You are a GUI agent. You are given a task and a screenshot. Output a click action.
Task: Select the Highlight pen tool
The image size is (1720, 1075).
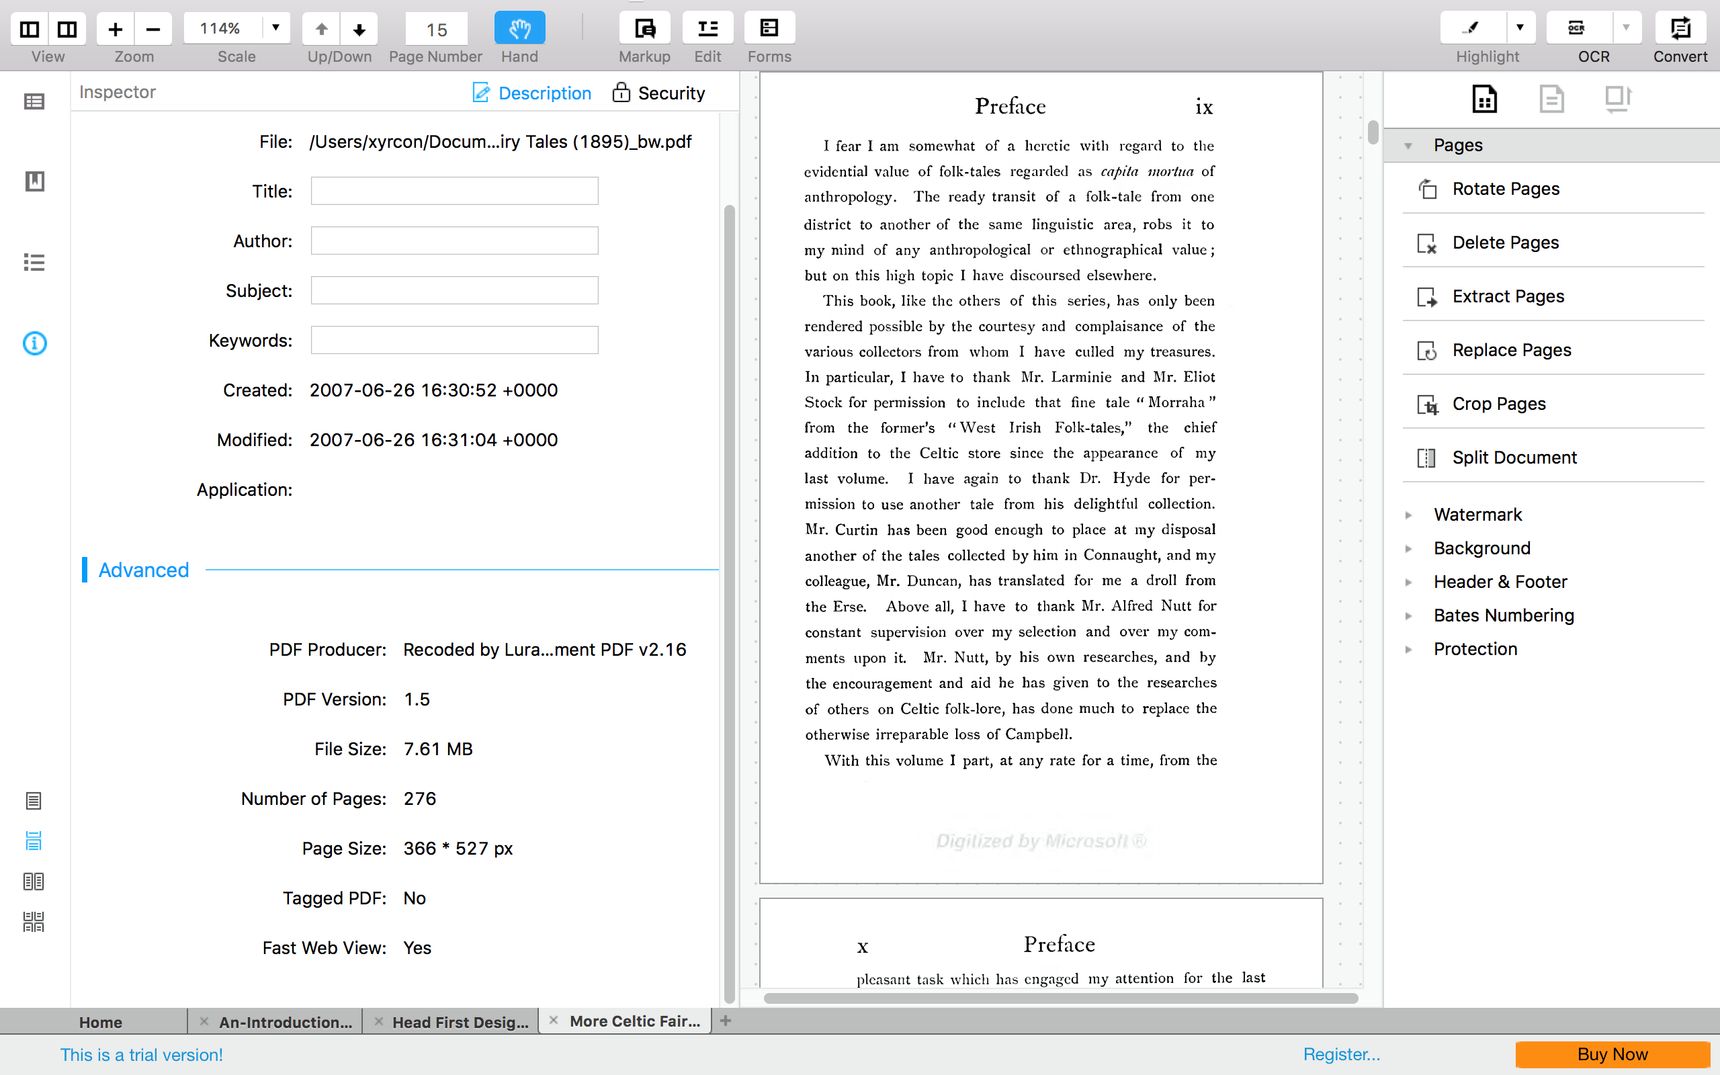point(1471,28)
